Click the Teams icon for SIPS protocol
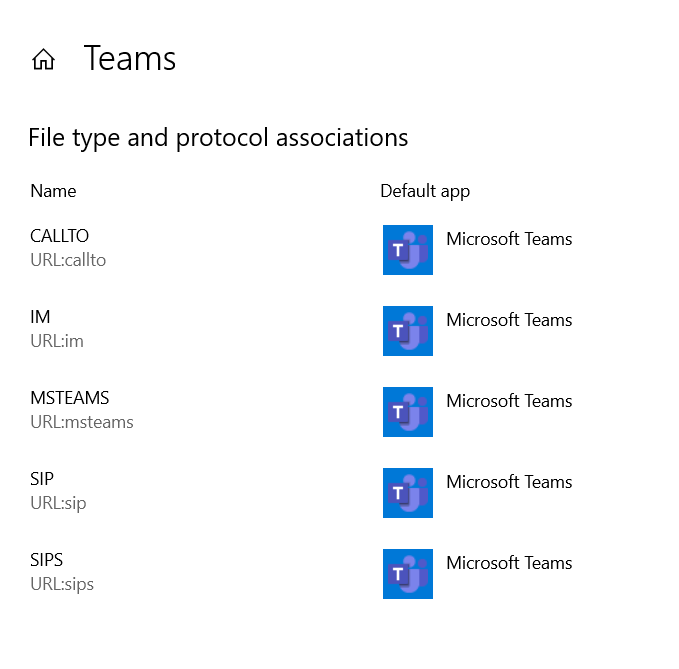The image size is (679, 669). pyautogui.click(x=407, y=574)
